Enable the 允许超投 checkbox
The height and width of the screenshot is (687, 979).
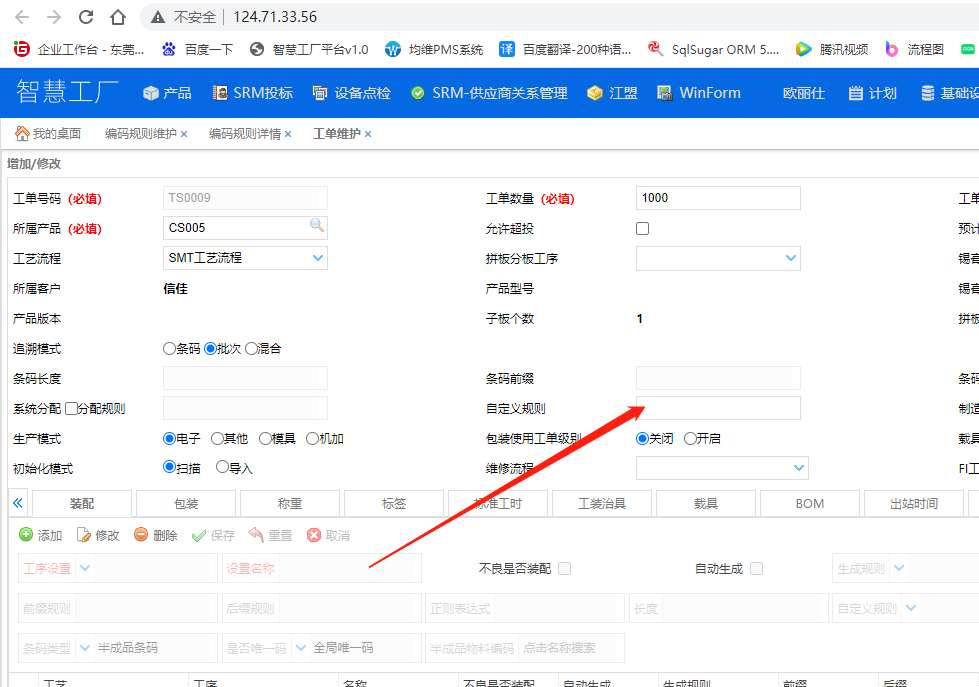643,228
